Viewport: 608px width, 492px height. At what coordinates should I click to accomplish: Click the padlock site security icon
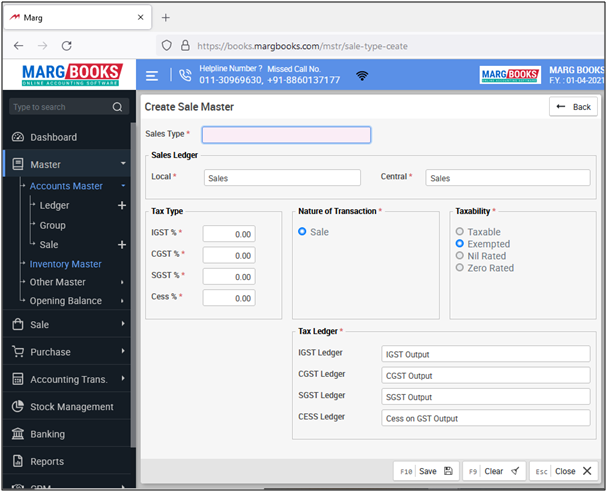185,45
